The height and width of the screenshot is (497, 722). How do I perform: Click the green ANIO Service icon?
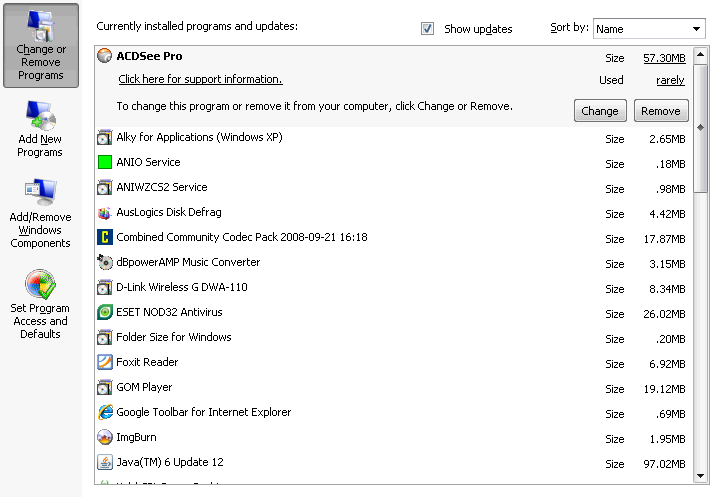pos(105,162)
